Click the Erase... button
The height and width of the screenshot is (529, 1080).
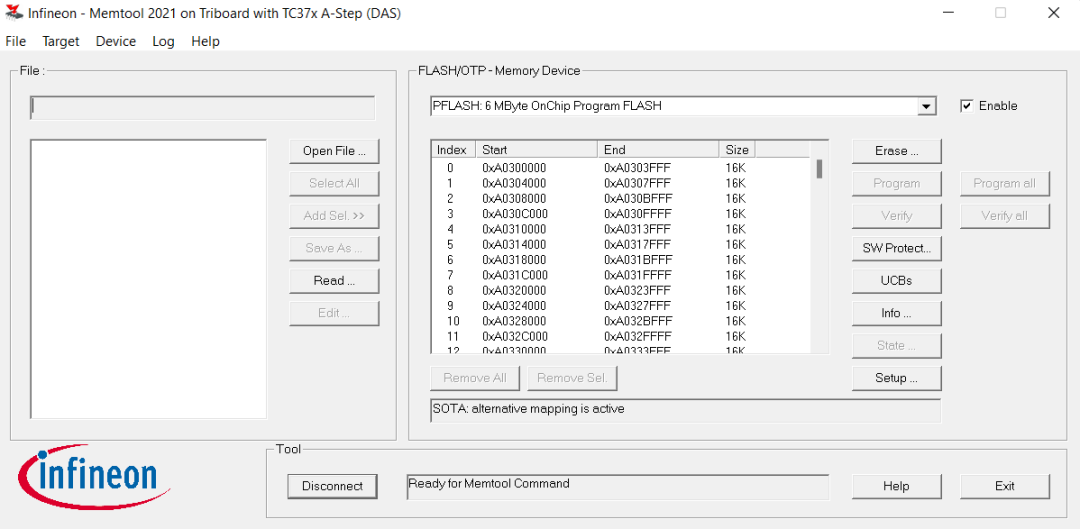pos(896,151)
